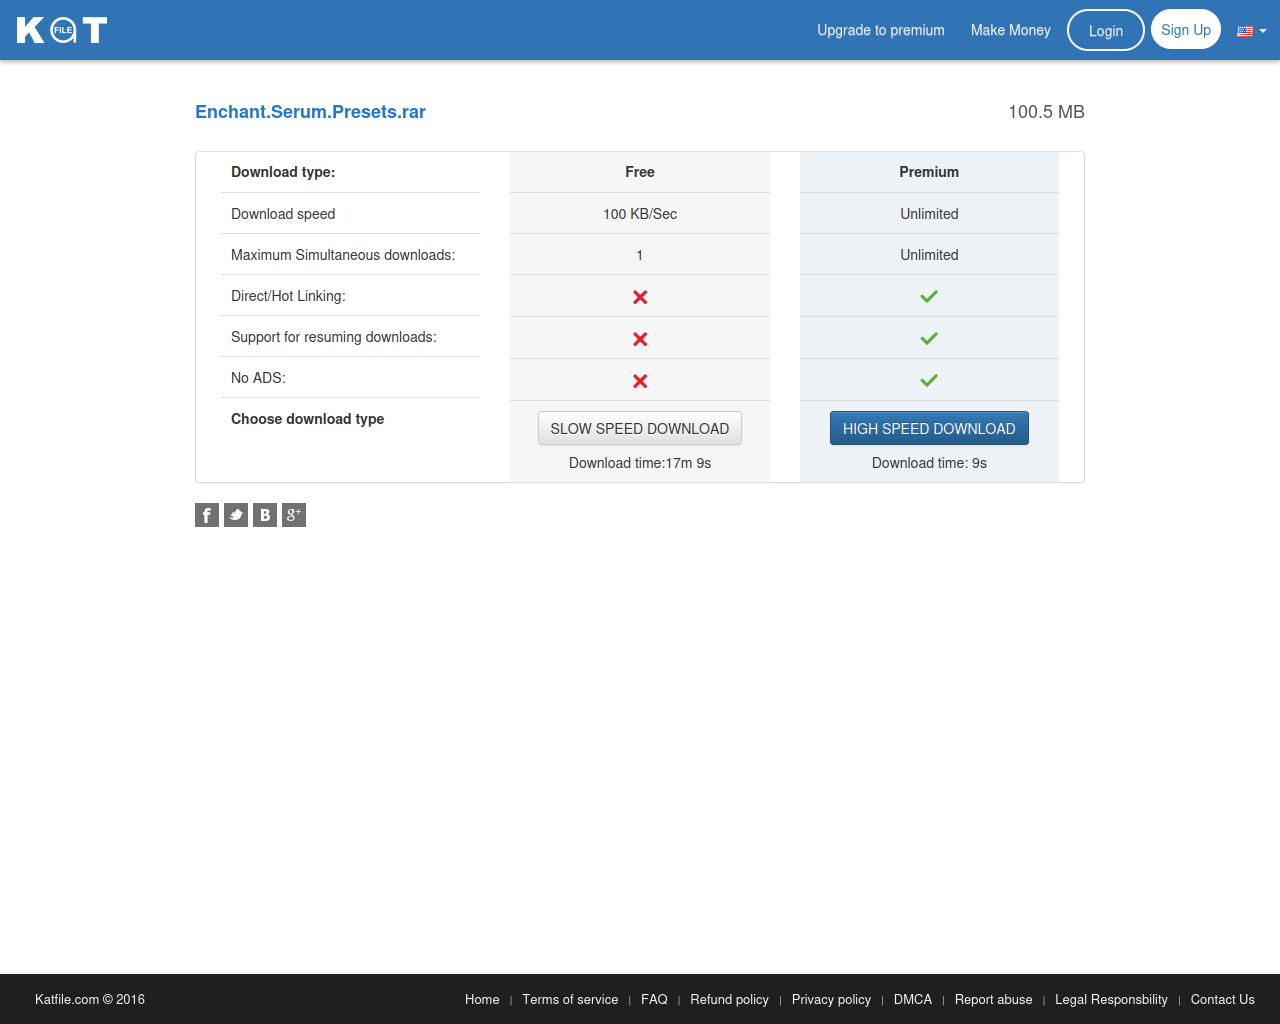This screenshot has height=1024, width=1280.
Task: Start the Slow Speed Download
Action: (639, 429)
